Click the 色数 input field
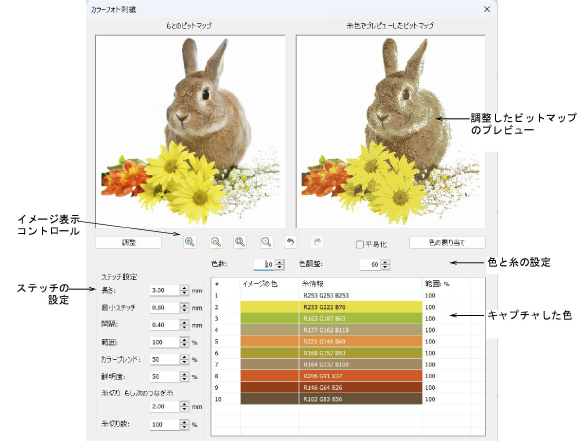Viewport: 578px width, 441px height. (x=264, y=264)
